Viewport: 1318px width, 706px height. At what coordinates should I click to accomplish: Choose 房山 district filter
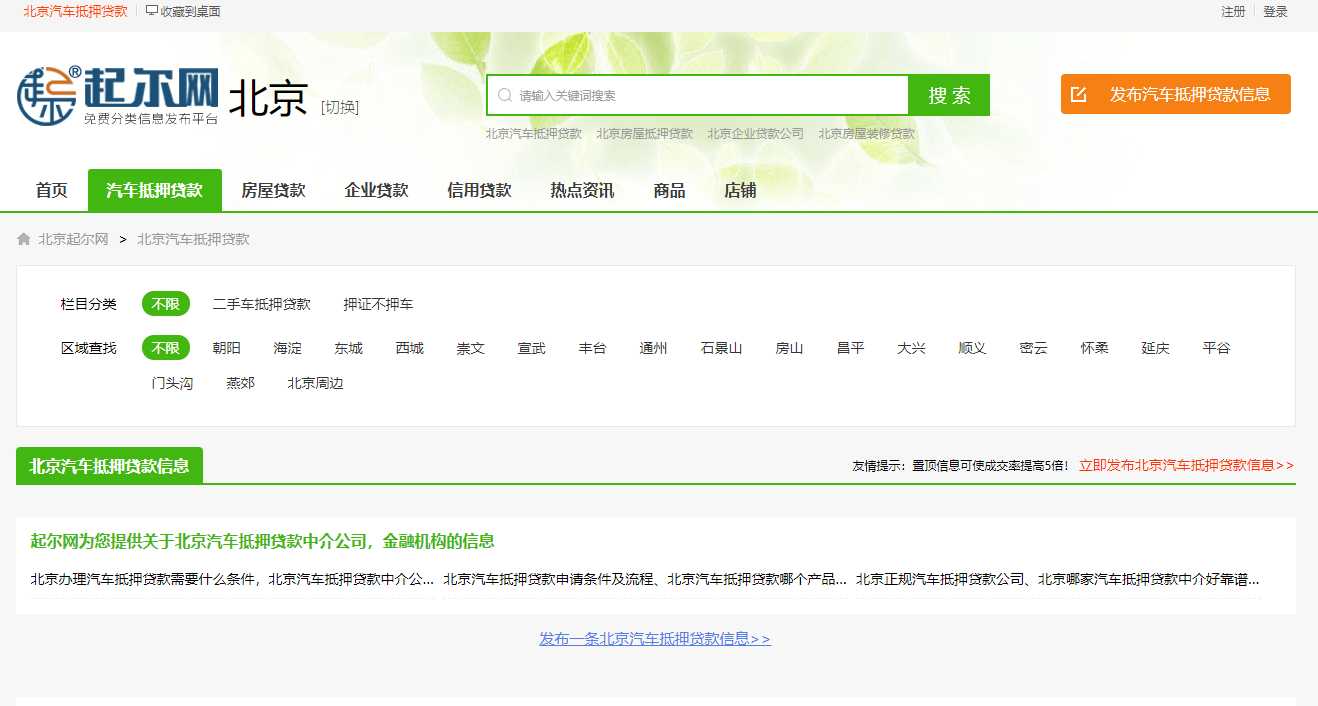(x=790, y=348)
